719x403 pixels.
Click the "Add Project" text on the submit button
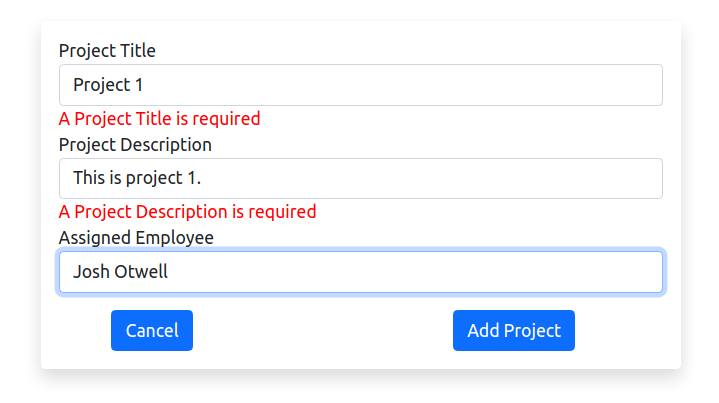(514, 331)
